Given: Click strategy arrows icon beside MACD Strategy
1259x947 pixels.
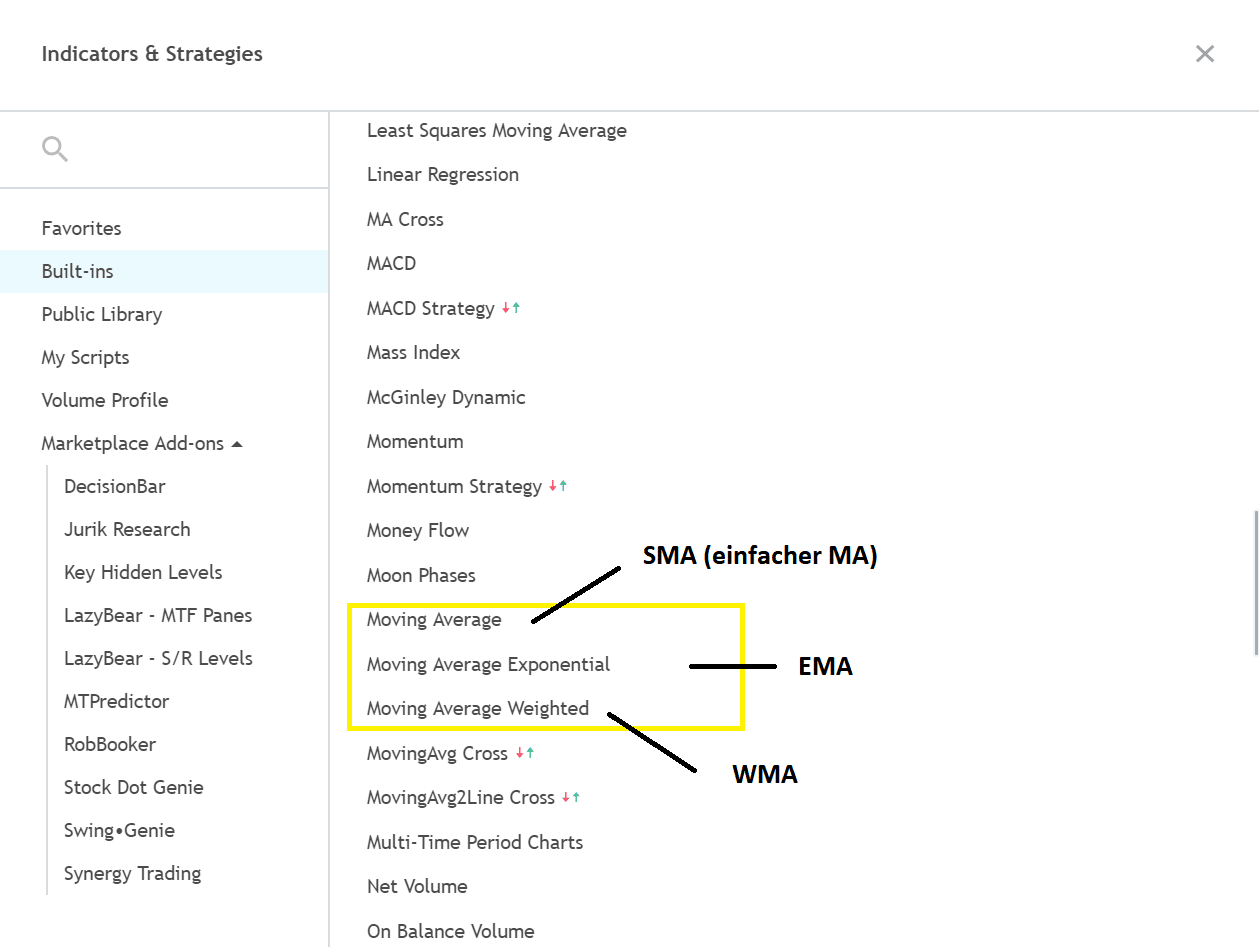Looking at the screenshot, I should (511, 309).
